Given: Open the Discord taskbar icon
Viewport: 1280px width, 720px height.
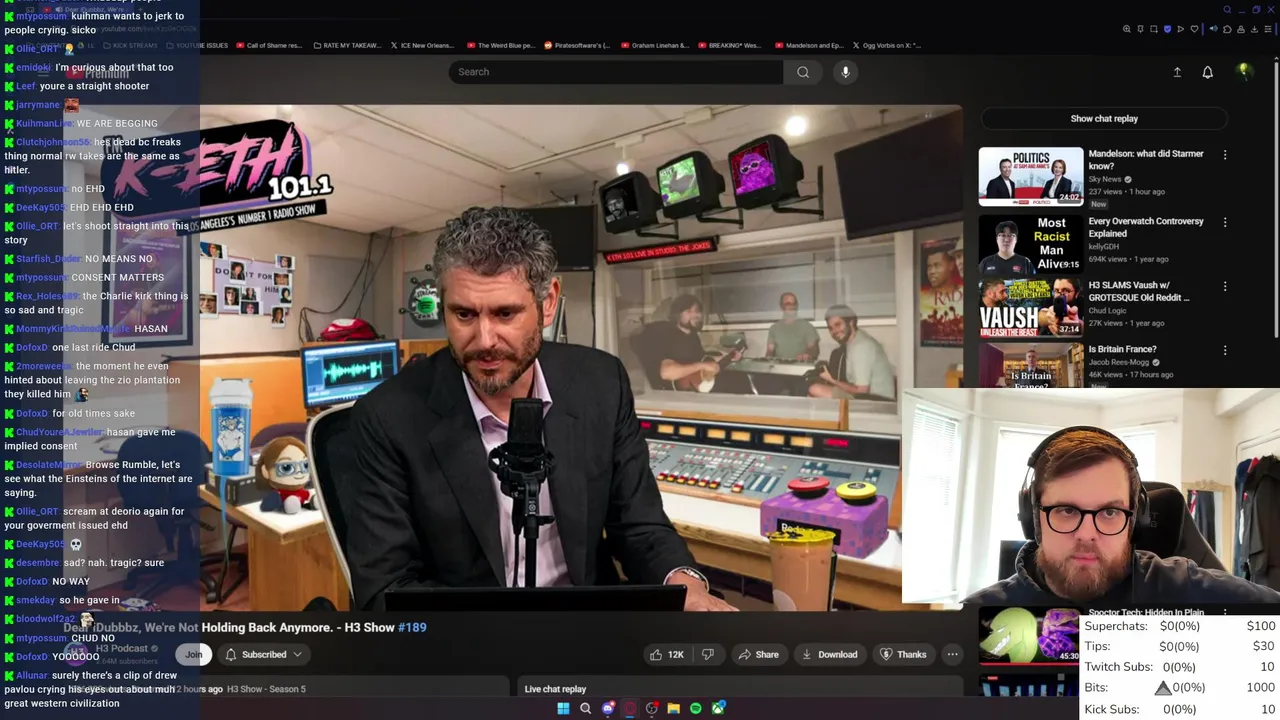Looking at the screenshot, I should click(x=608, y=708).
